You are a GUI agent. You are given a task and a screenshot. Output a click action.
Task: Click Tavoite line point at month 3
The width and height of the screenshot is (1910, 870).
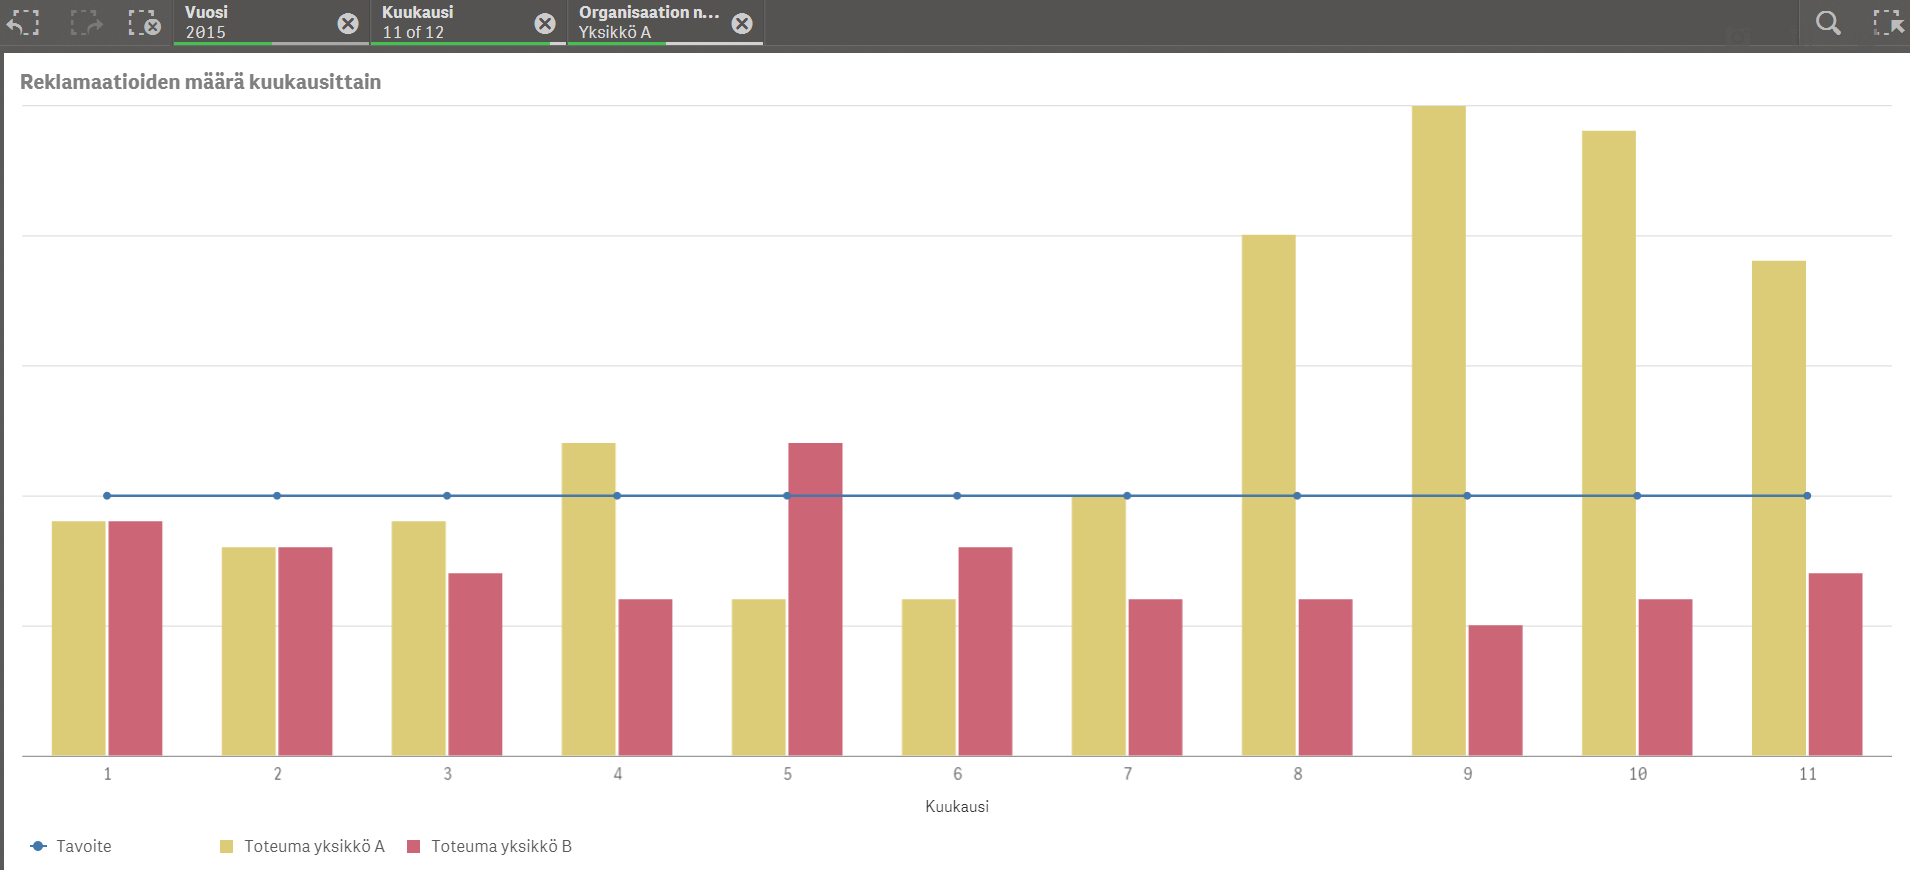click(447, 496)
